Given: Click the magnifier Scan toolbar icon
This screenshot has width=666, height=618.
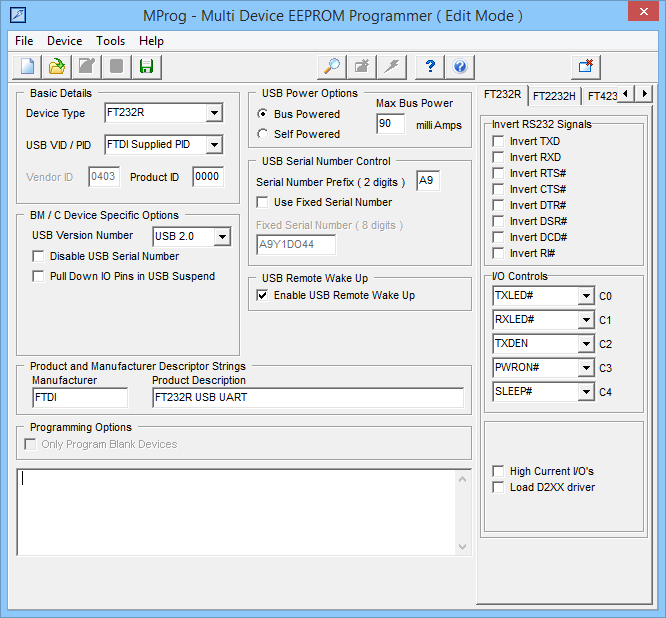Looking at the screenshot, I should 332,67.
